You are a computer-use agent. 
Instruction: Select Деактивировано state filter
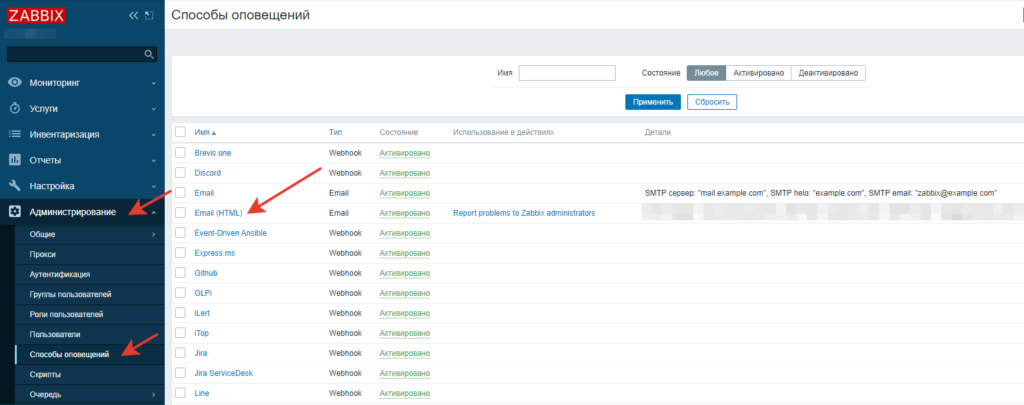point(828,73)
